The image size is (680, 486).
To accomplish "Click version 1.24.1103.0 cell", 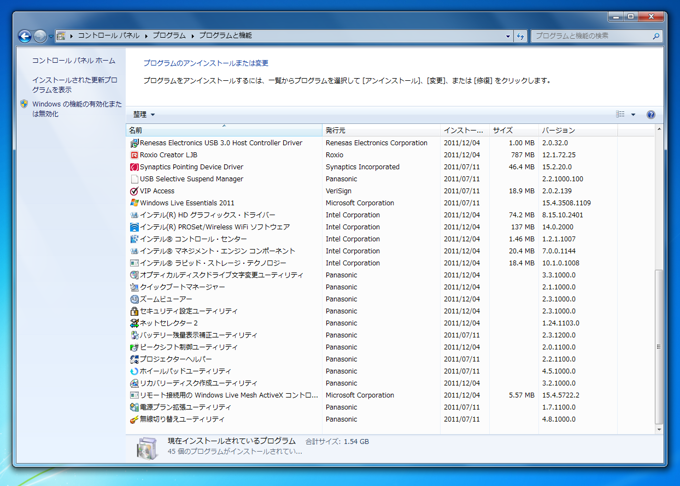I will click(x=561, y=323).
